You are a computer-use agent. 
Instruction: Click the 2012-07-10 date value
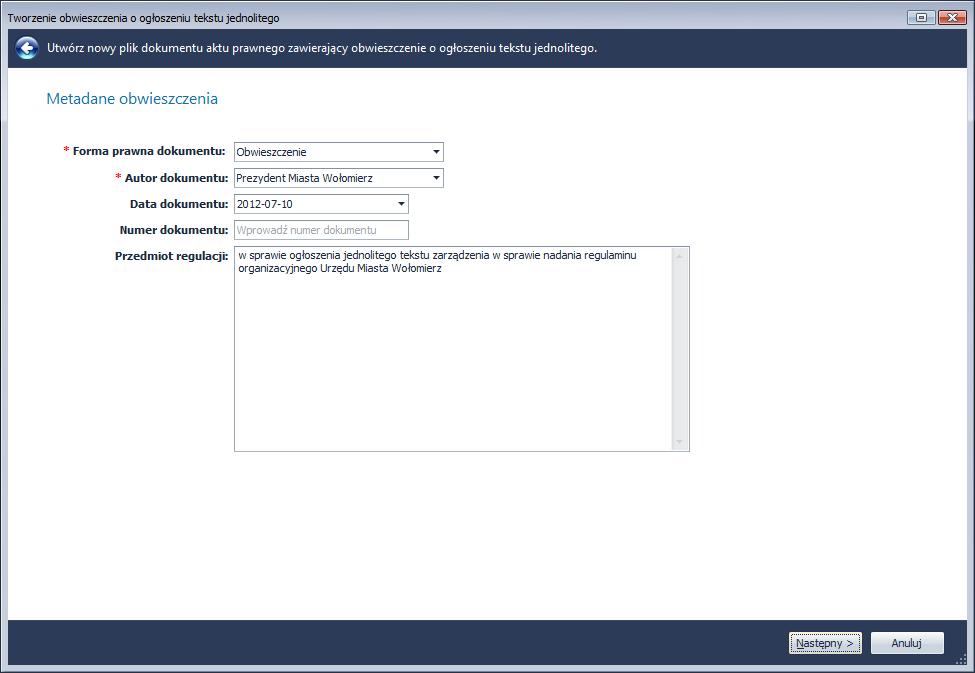265,204
